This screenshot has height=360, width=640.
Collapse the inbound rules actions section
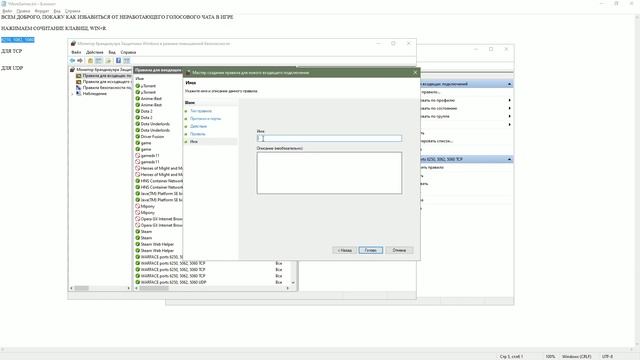pos(509,84)
